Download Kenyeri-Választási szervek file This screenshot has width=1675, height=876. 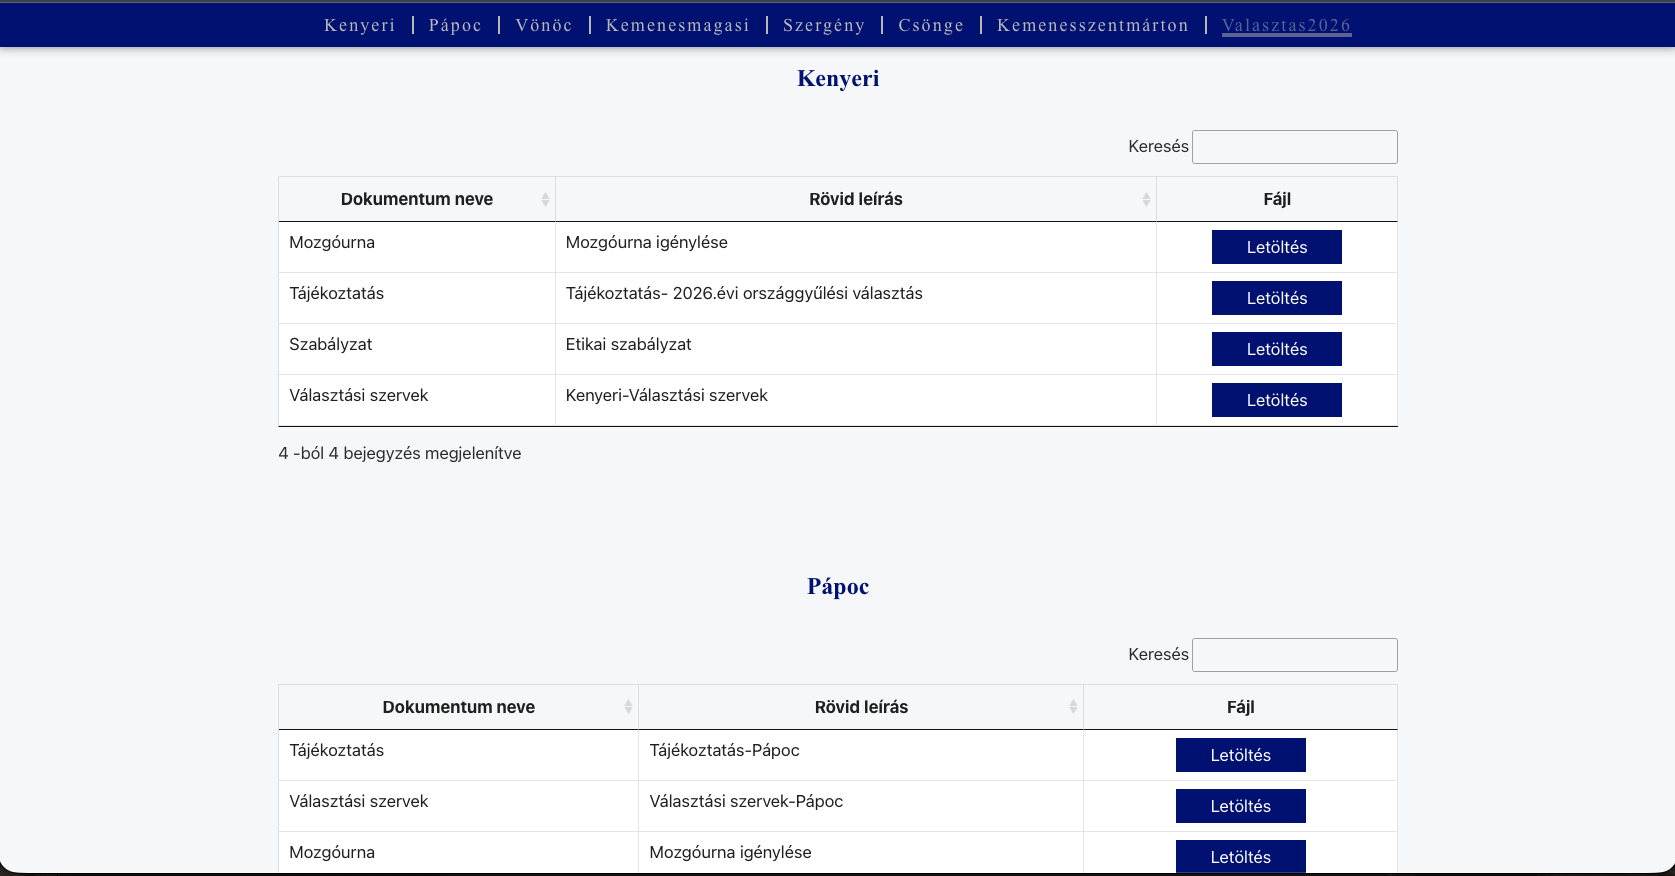(x=1277, y=400)
